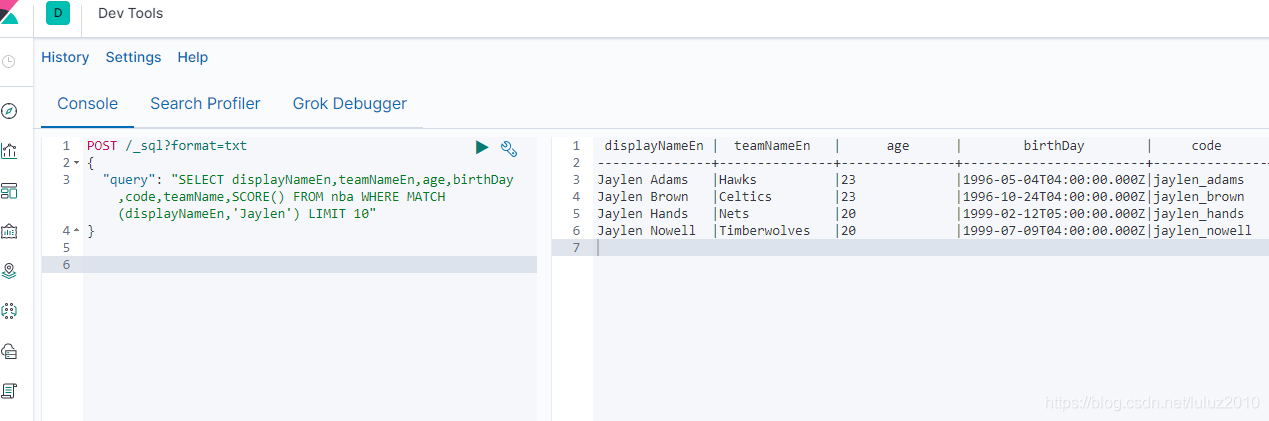Screen dimensions: 1269x421
Task: Open the History link
Action: 65,57
